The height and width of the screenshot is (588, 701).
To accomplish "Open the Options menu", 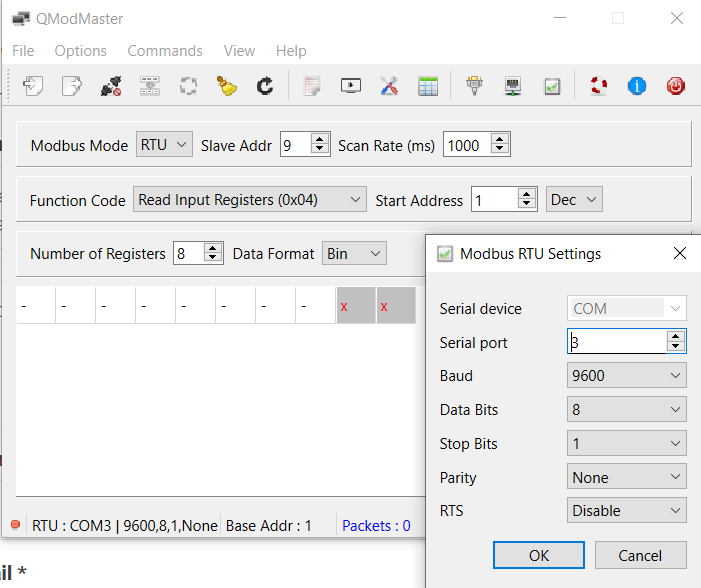I will pos(80,51).
